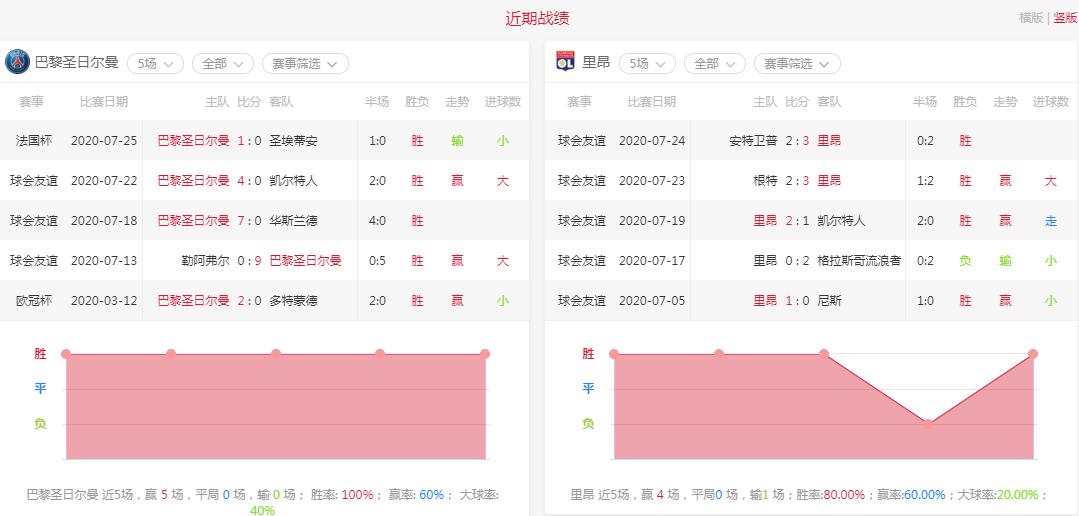Click the low point on Lyon chart
The width and height of the screenshot is (1079, 516).
[928, 424]
